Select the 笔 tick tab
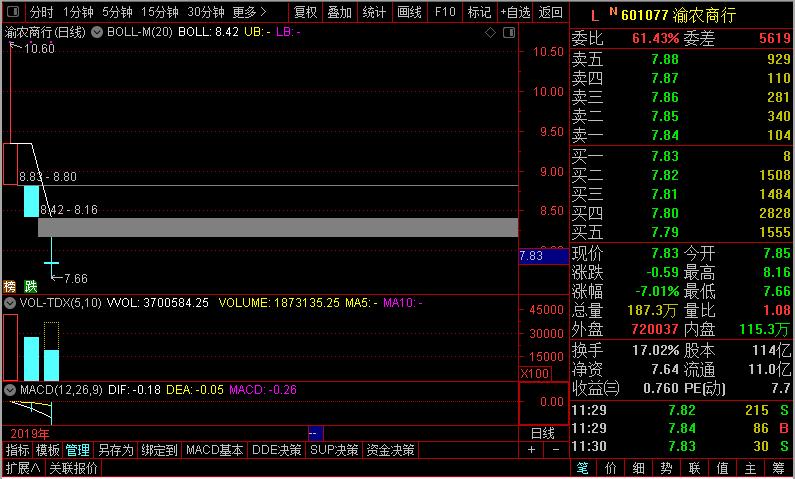The height and width of the screenshot is (479, 795). click(583, 468)
